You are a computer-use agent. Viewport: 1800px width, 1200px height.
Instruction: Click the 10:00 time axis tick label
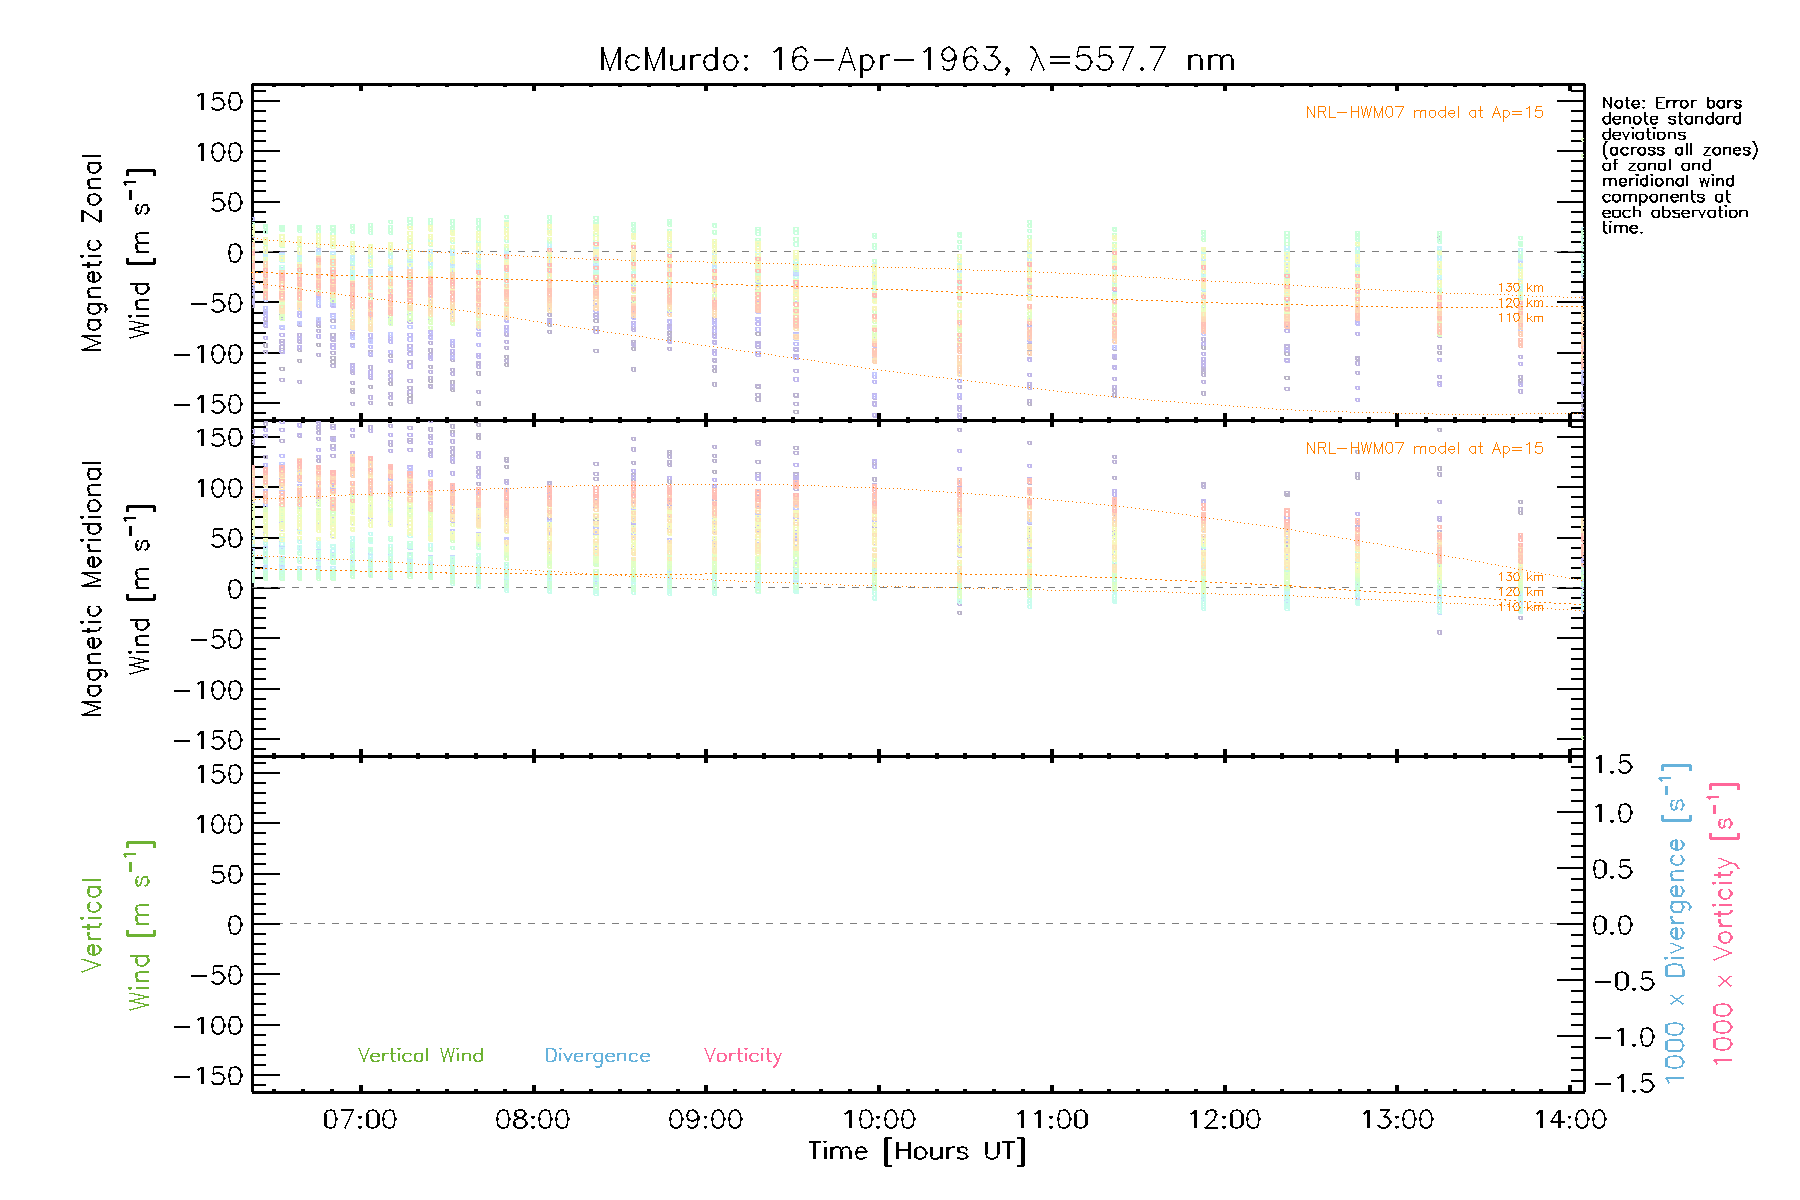point(878,1120)
